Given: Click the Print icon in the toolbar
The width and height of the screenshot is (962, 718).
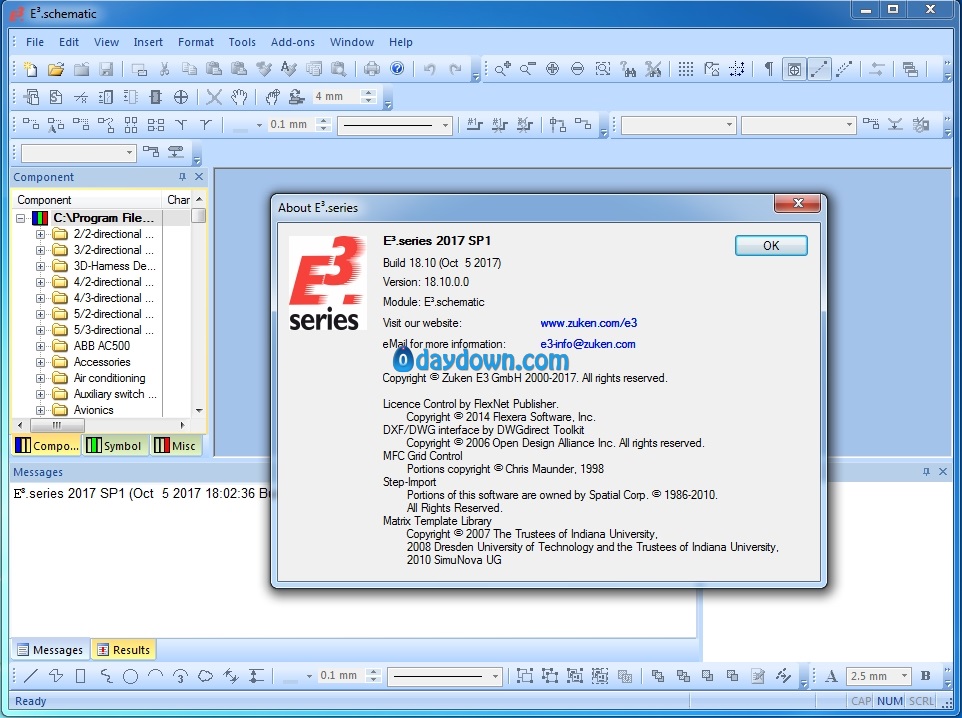Looking at the screenshot, I should (372, 69).
